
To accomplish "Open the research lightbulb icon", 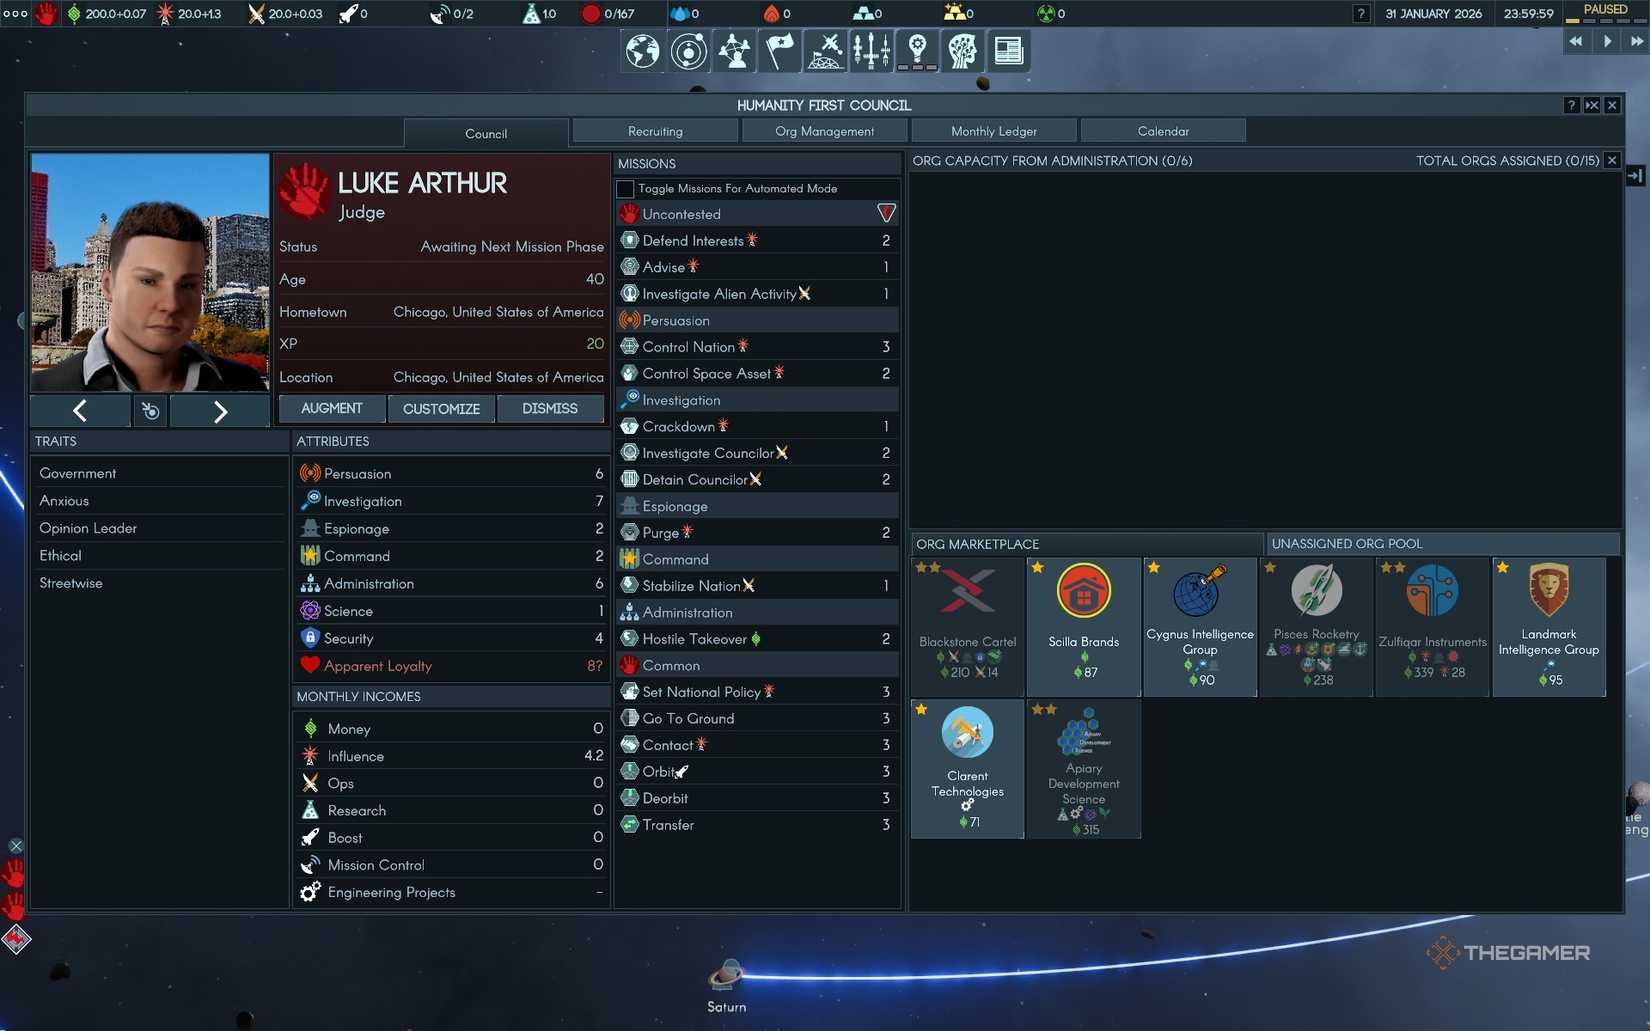I will (917, 51).
